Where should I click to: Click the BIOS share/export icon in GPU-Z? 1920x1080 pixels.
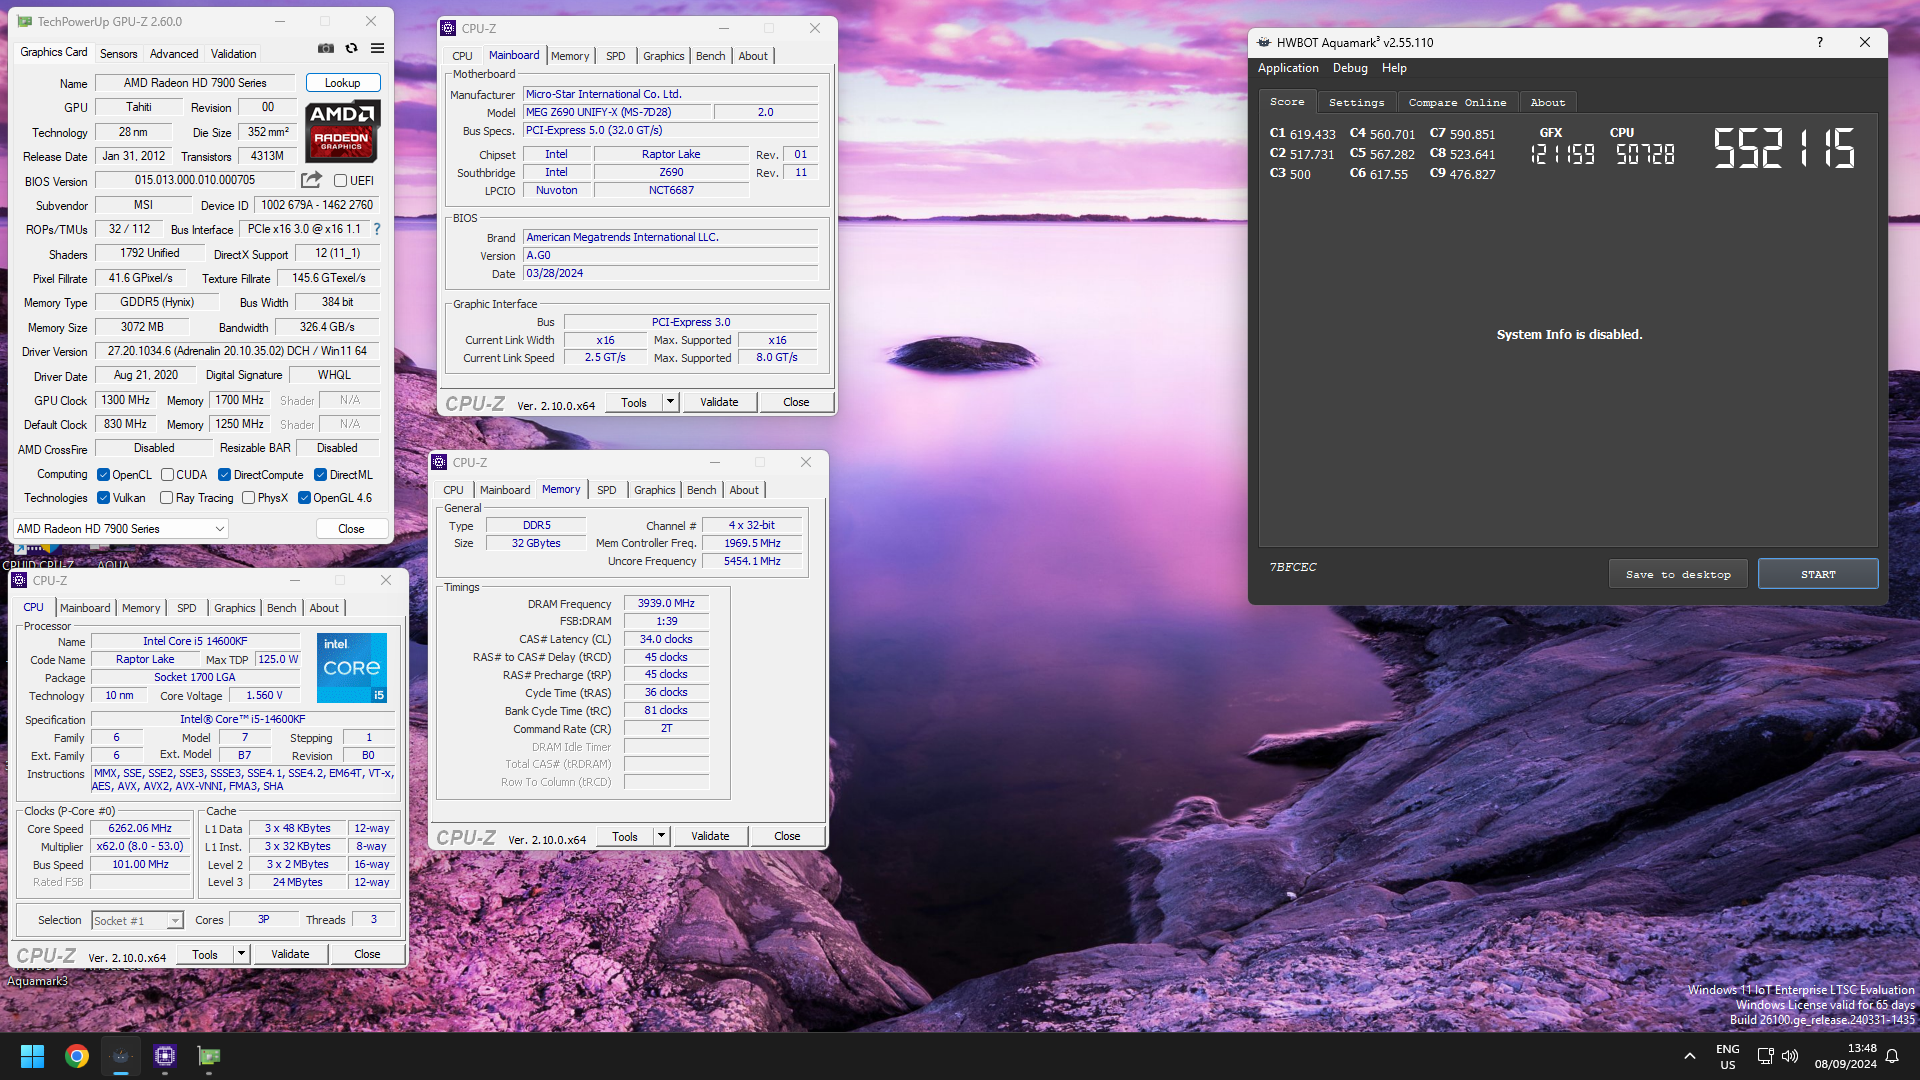(x=312, y=180)
